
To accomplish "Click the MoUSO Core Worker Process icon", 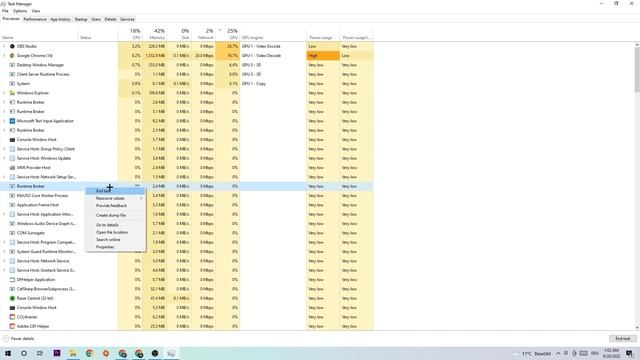I will point(12,196).
